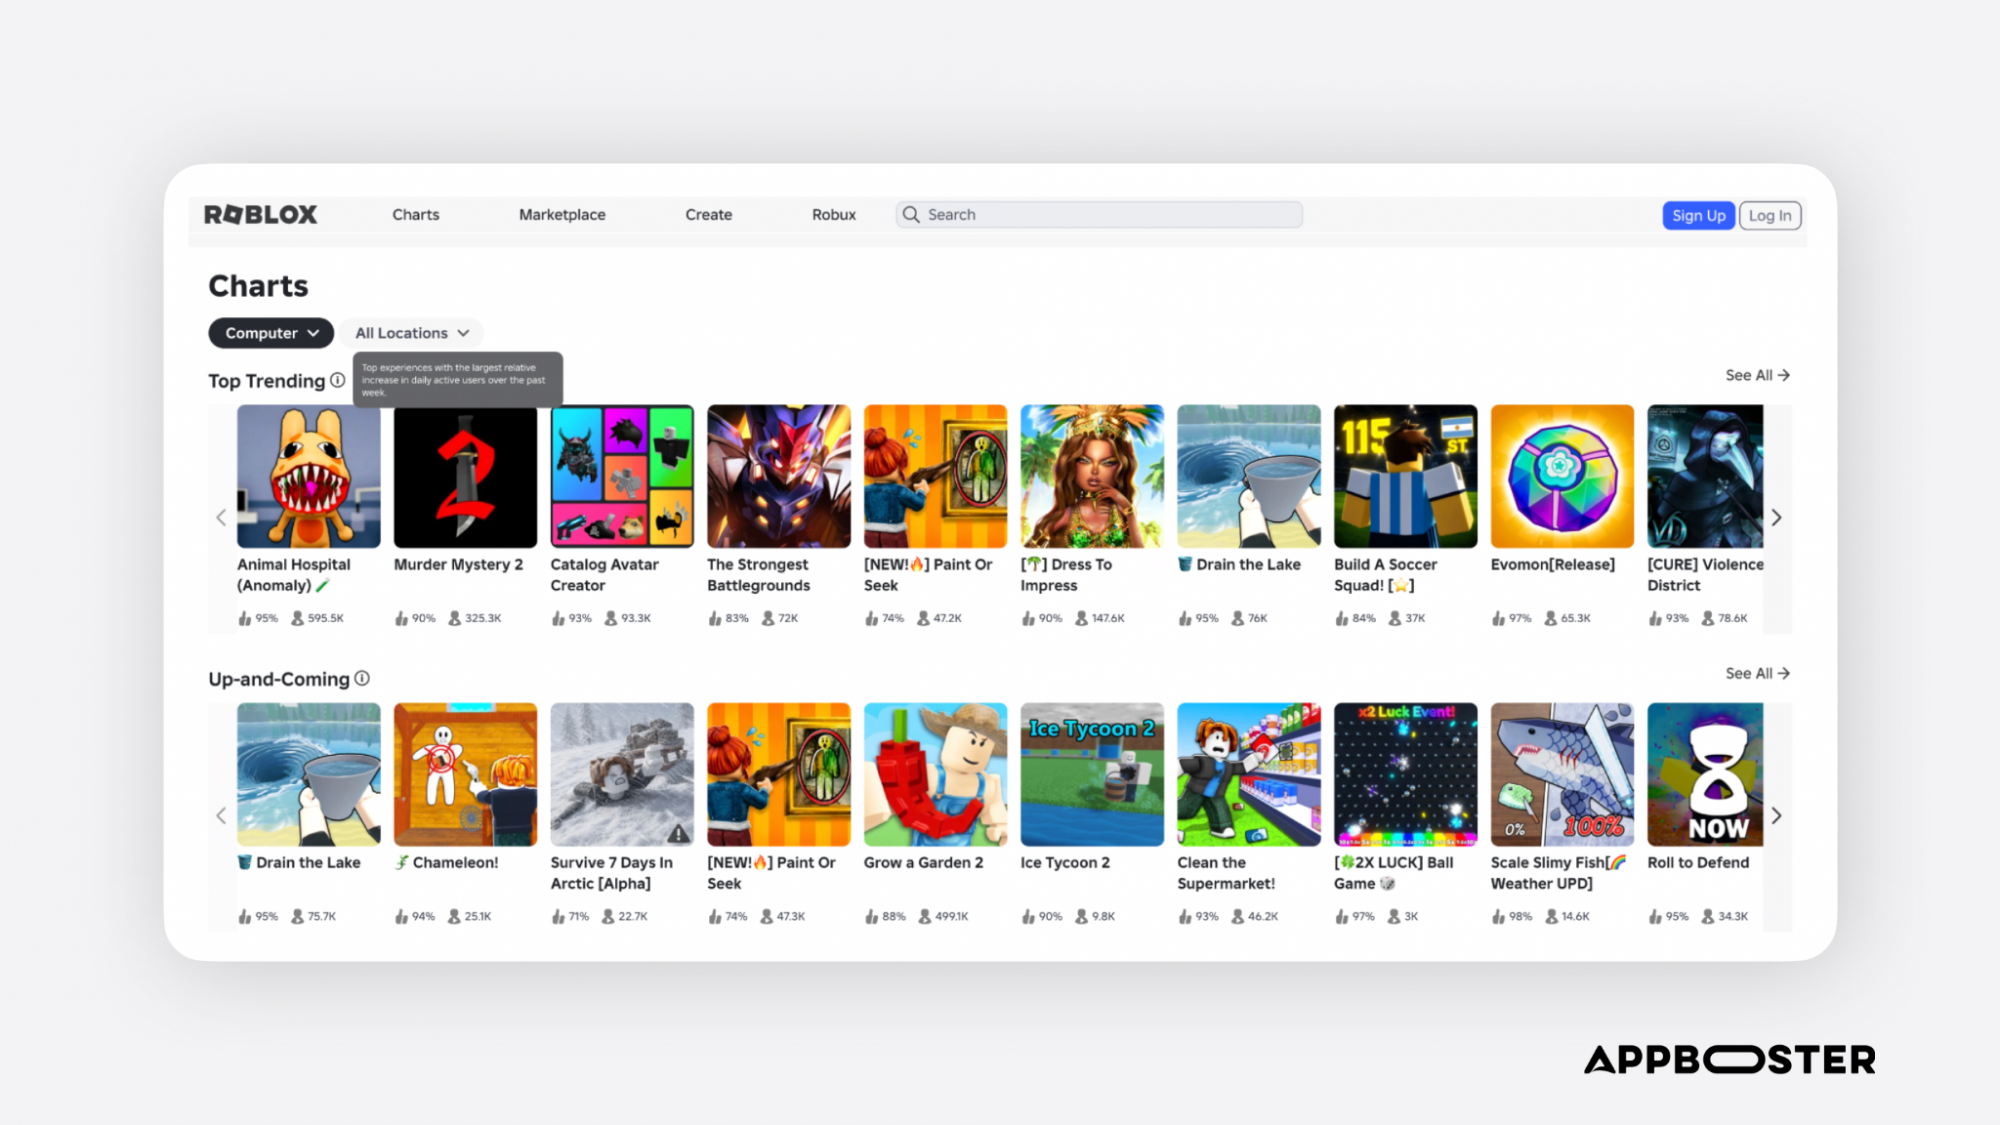
Task: Click info icon beside Up-and-Coming
Action: click(x=362, y=678)
